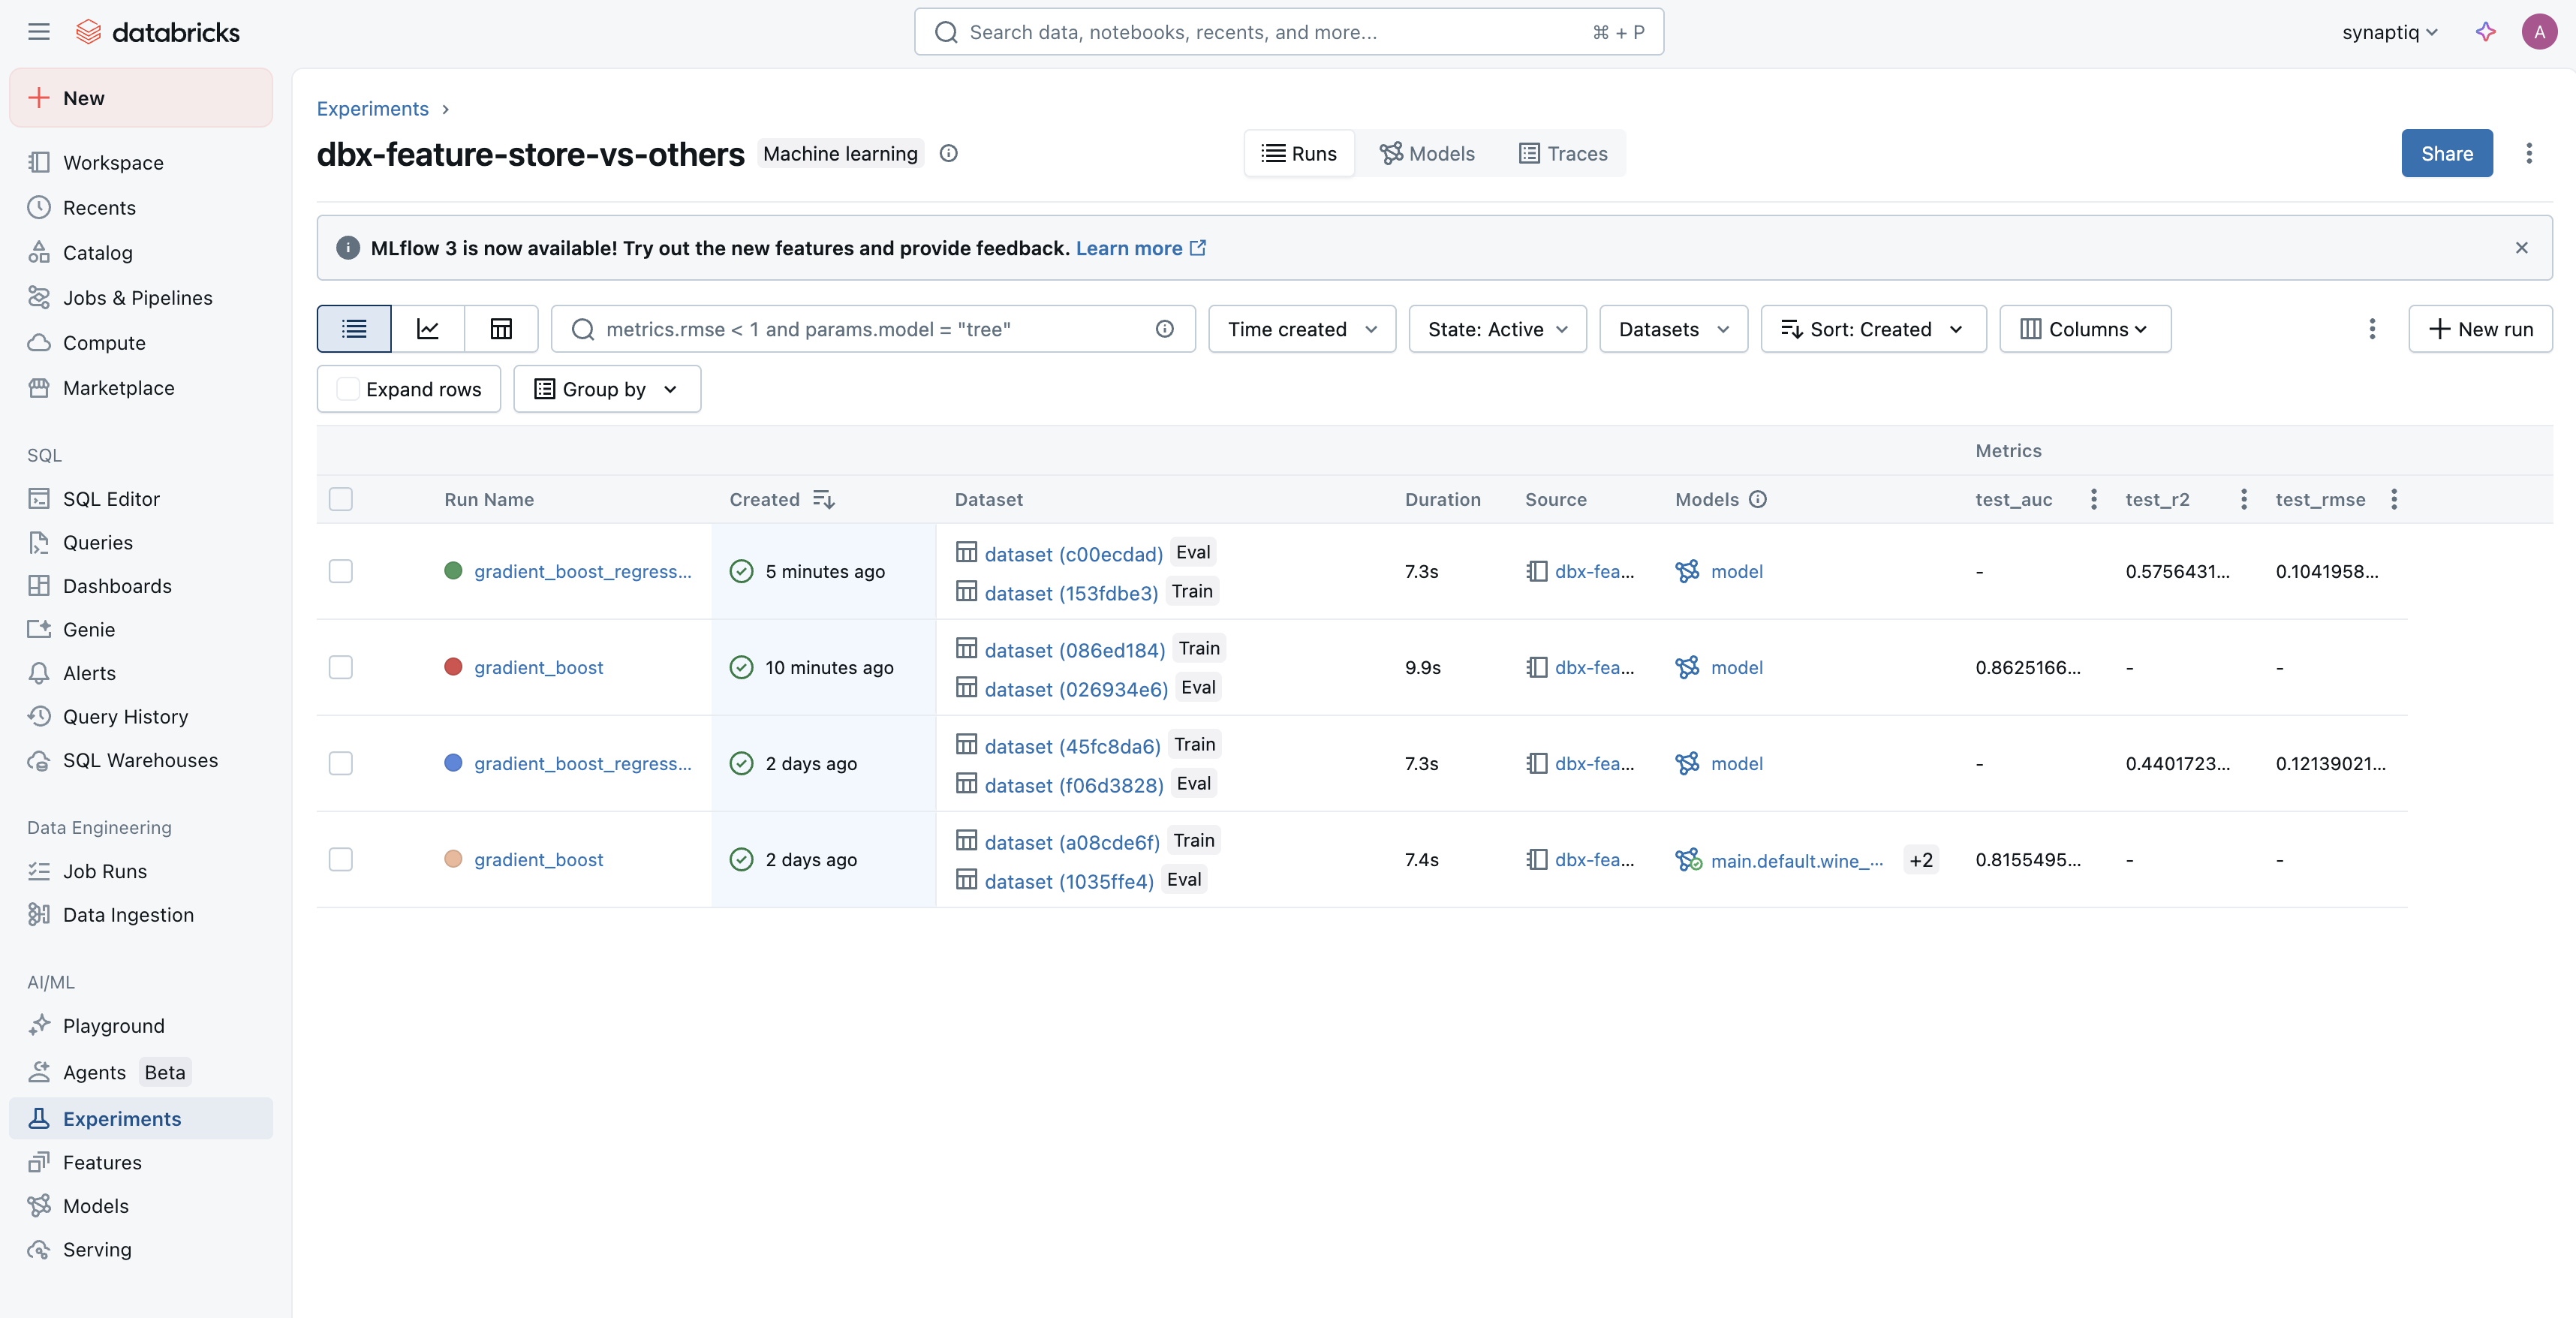Open test_auc column options menu
Viewport: 2576px width, 1318px height.
2094,499
